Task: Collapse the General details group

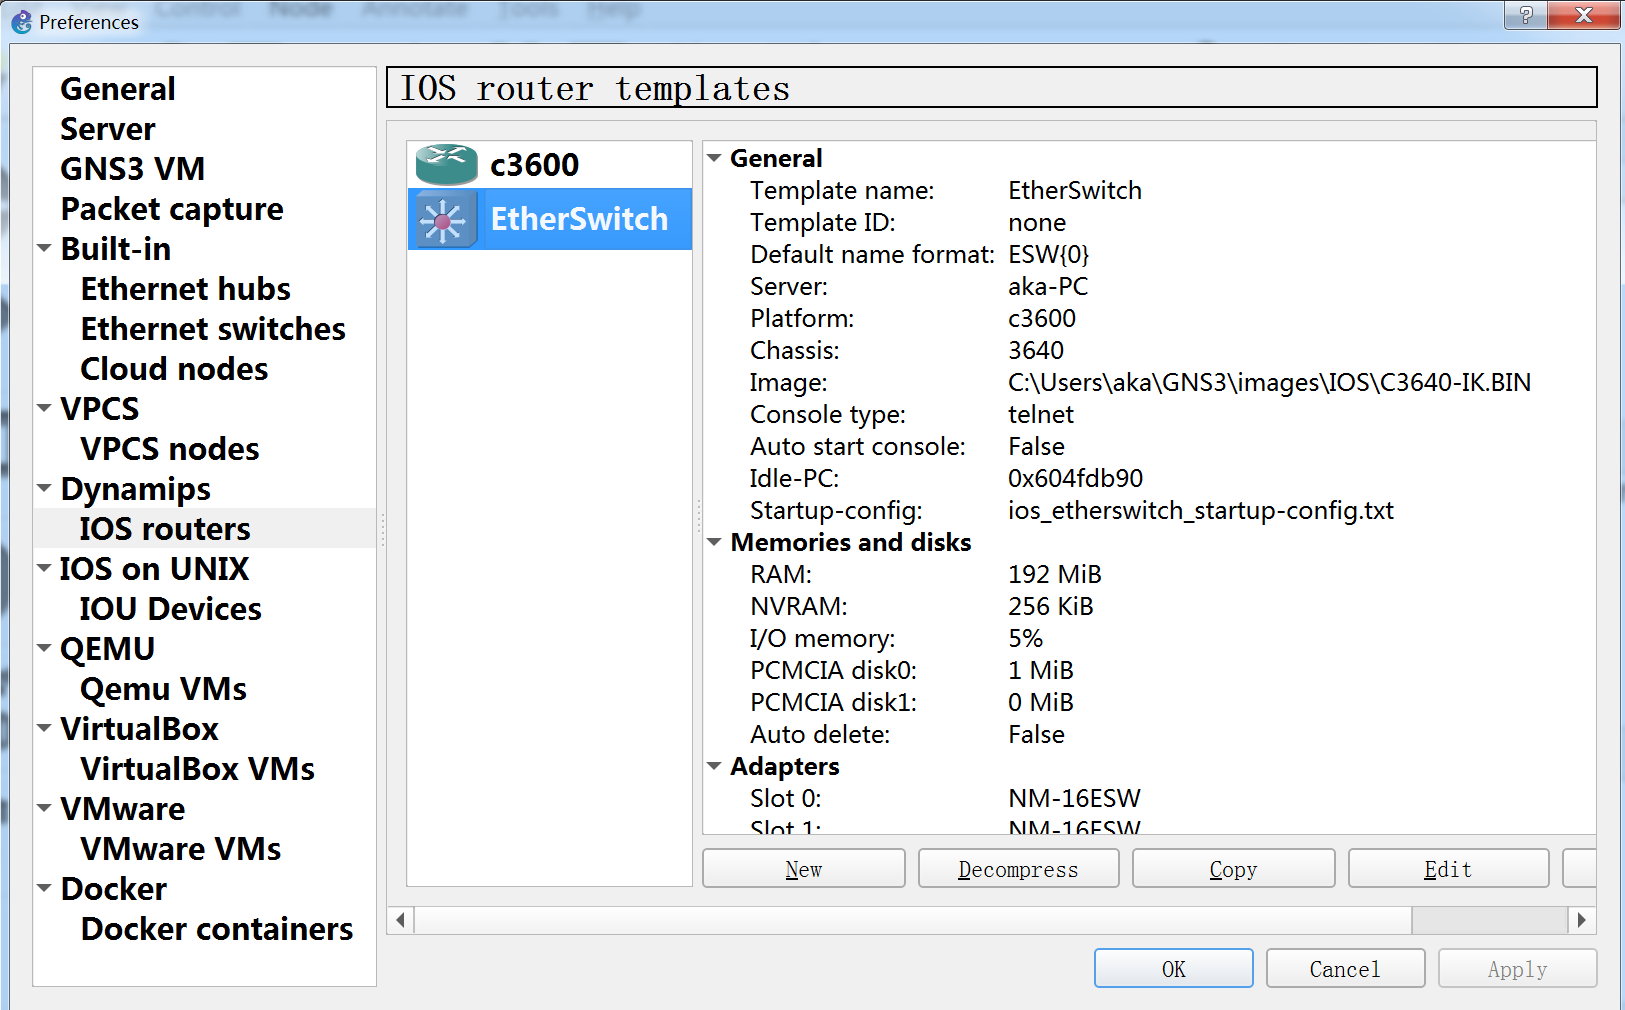Action: (x=714, y=157)
